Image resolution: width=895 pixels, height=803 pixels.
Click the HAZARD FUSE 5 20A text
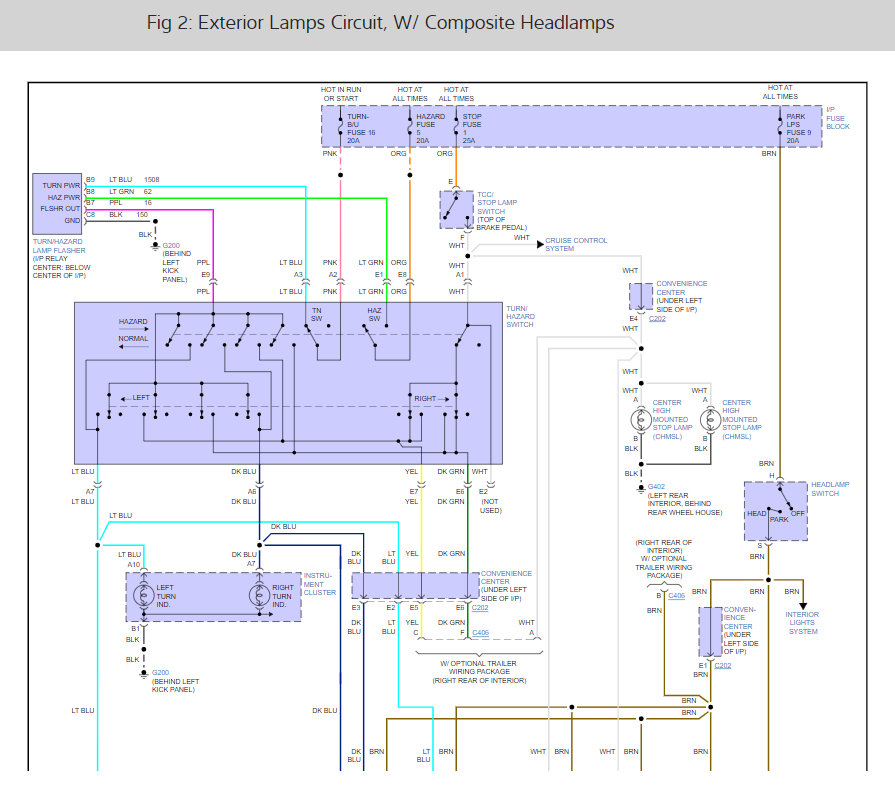click(x=430, y=128)
